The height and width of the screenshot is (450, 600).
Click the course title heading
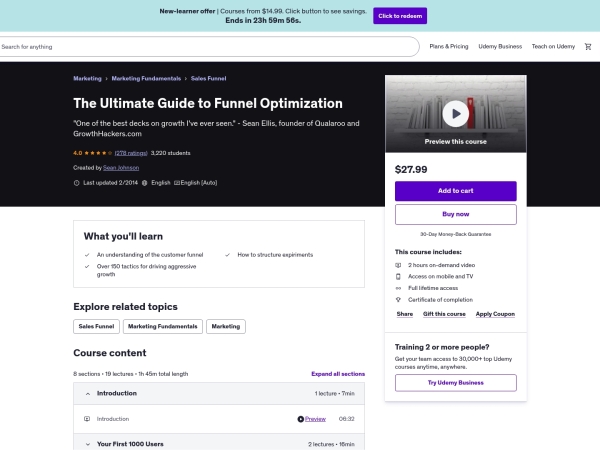(208, 103)
